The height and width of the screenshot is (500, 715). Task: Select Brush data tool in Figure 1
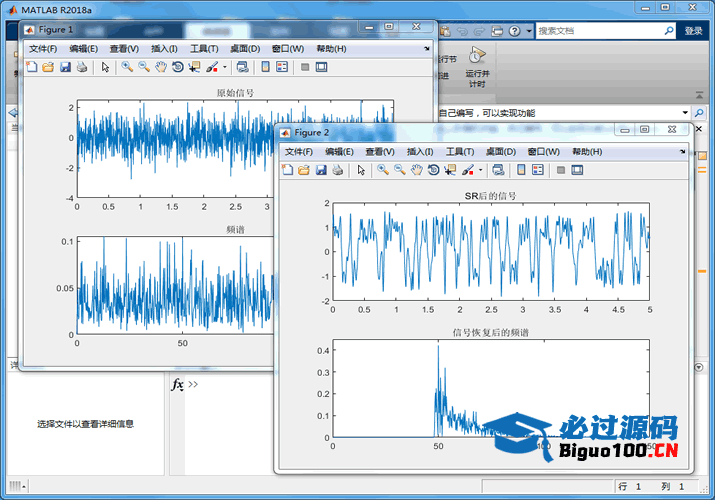click(x=212, y=67)
